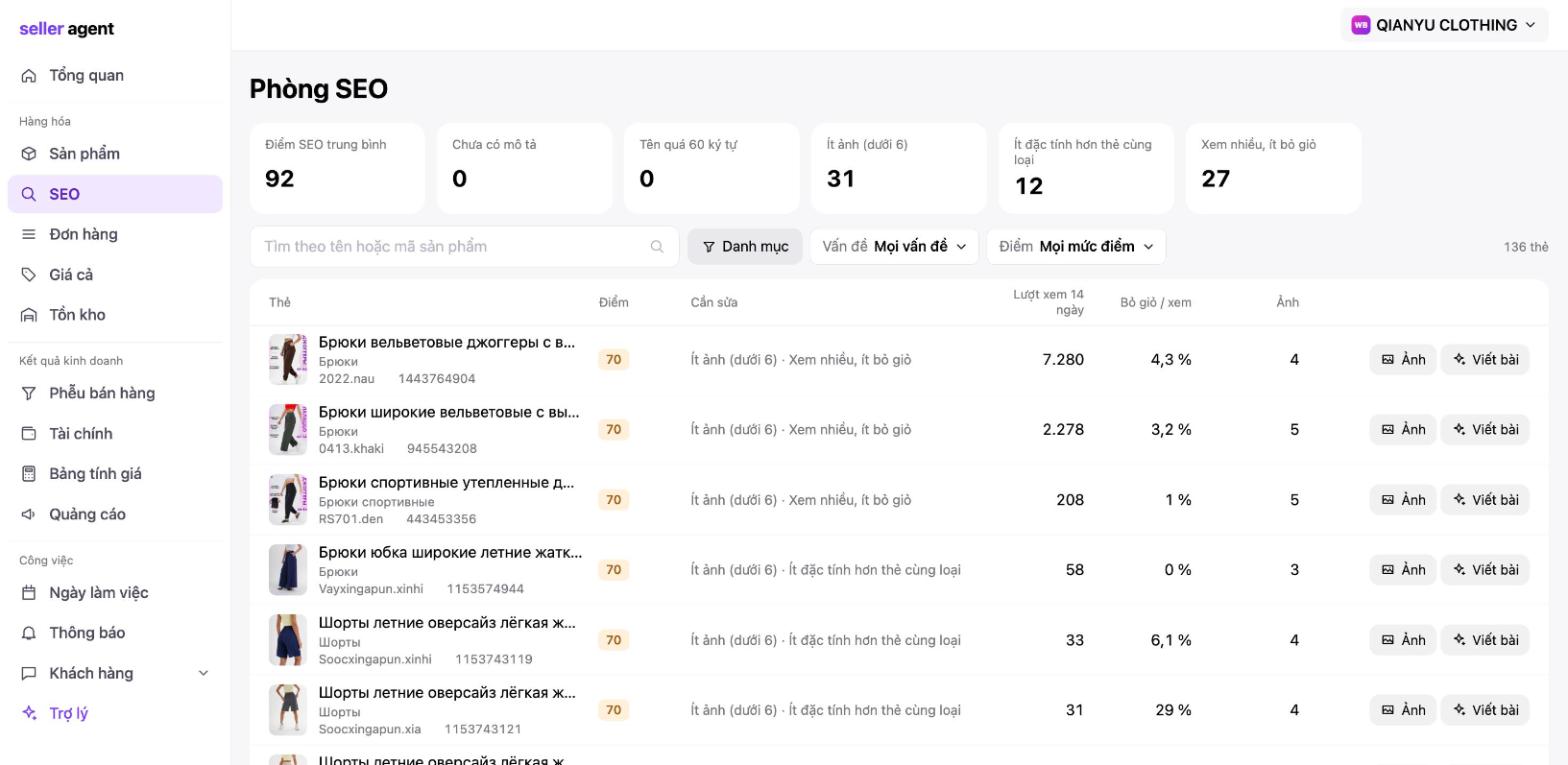Open Tài chính menu item
The height and width of the screenshot is (765, 1568).
click(115, 434)
